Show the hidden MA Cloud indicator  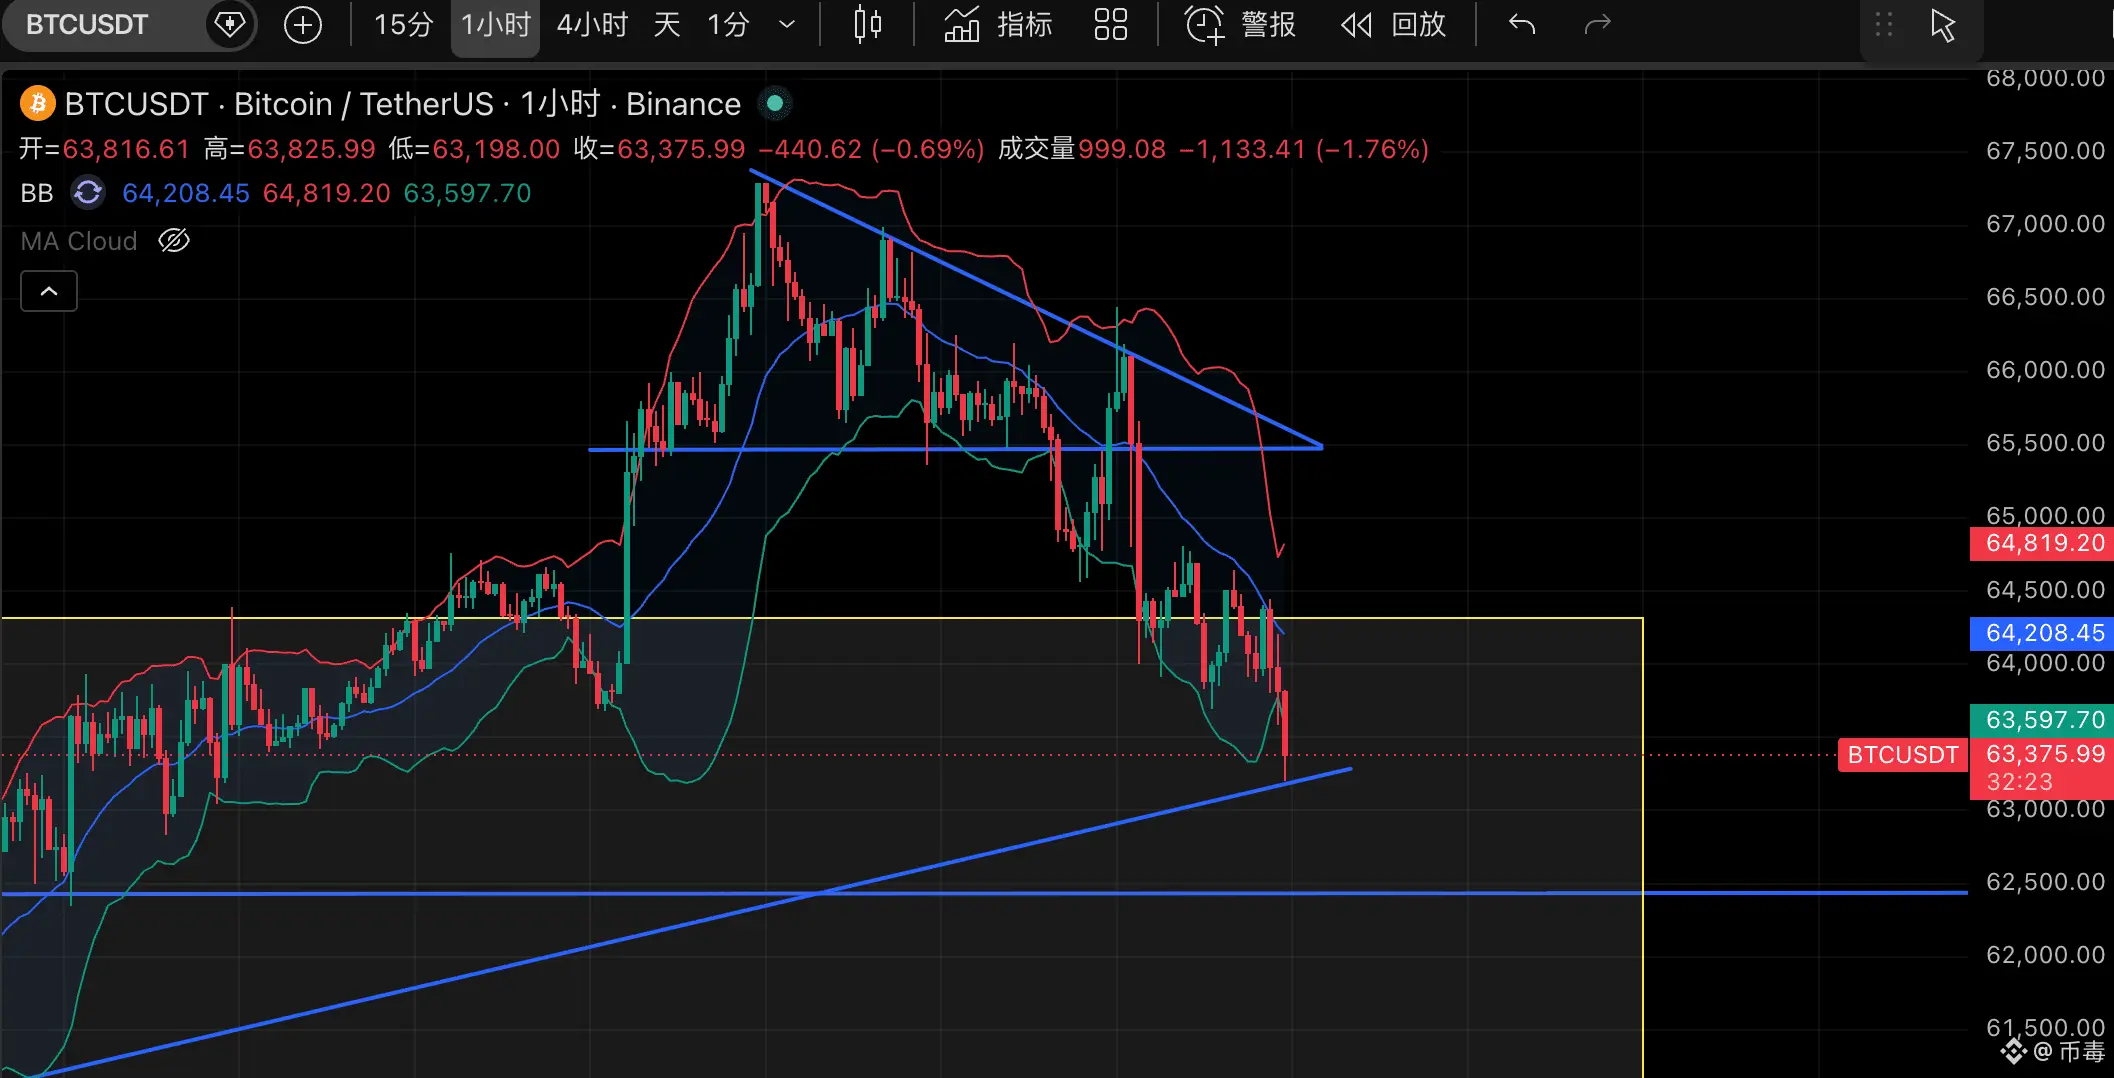pyautogui.click(x=174, y=241)
